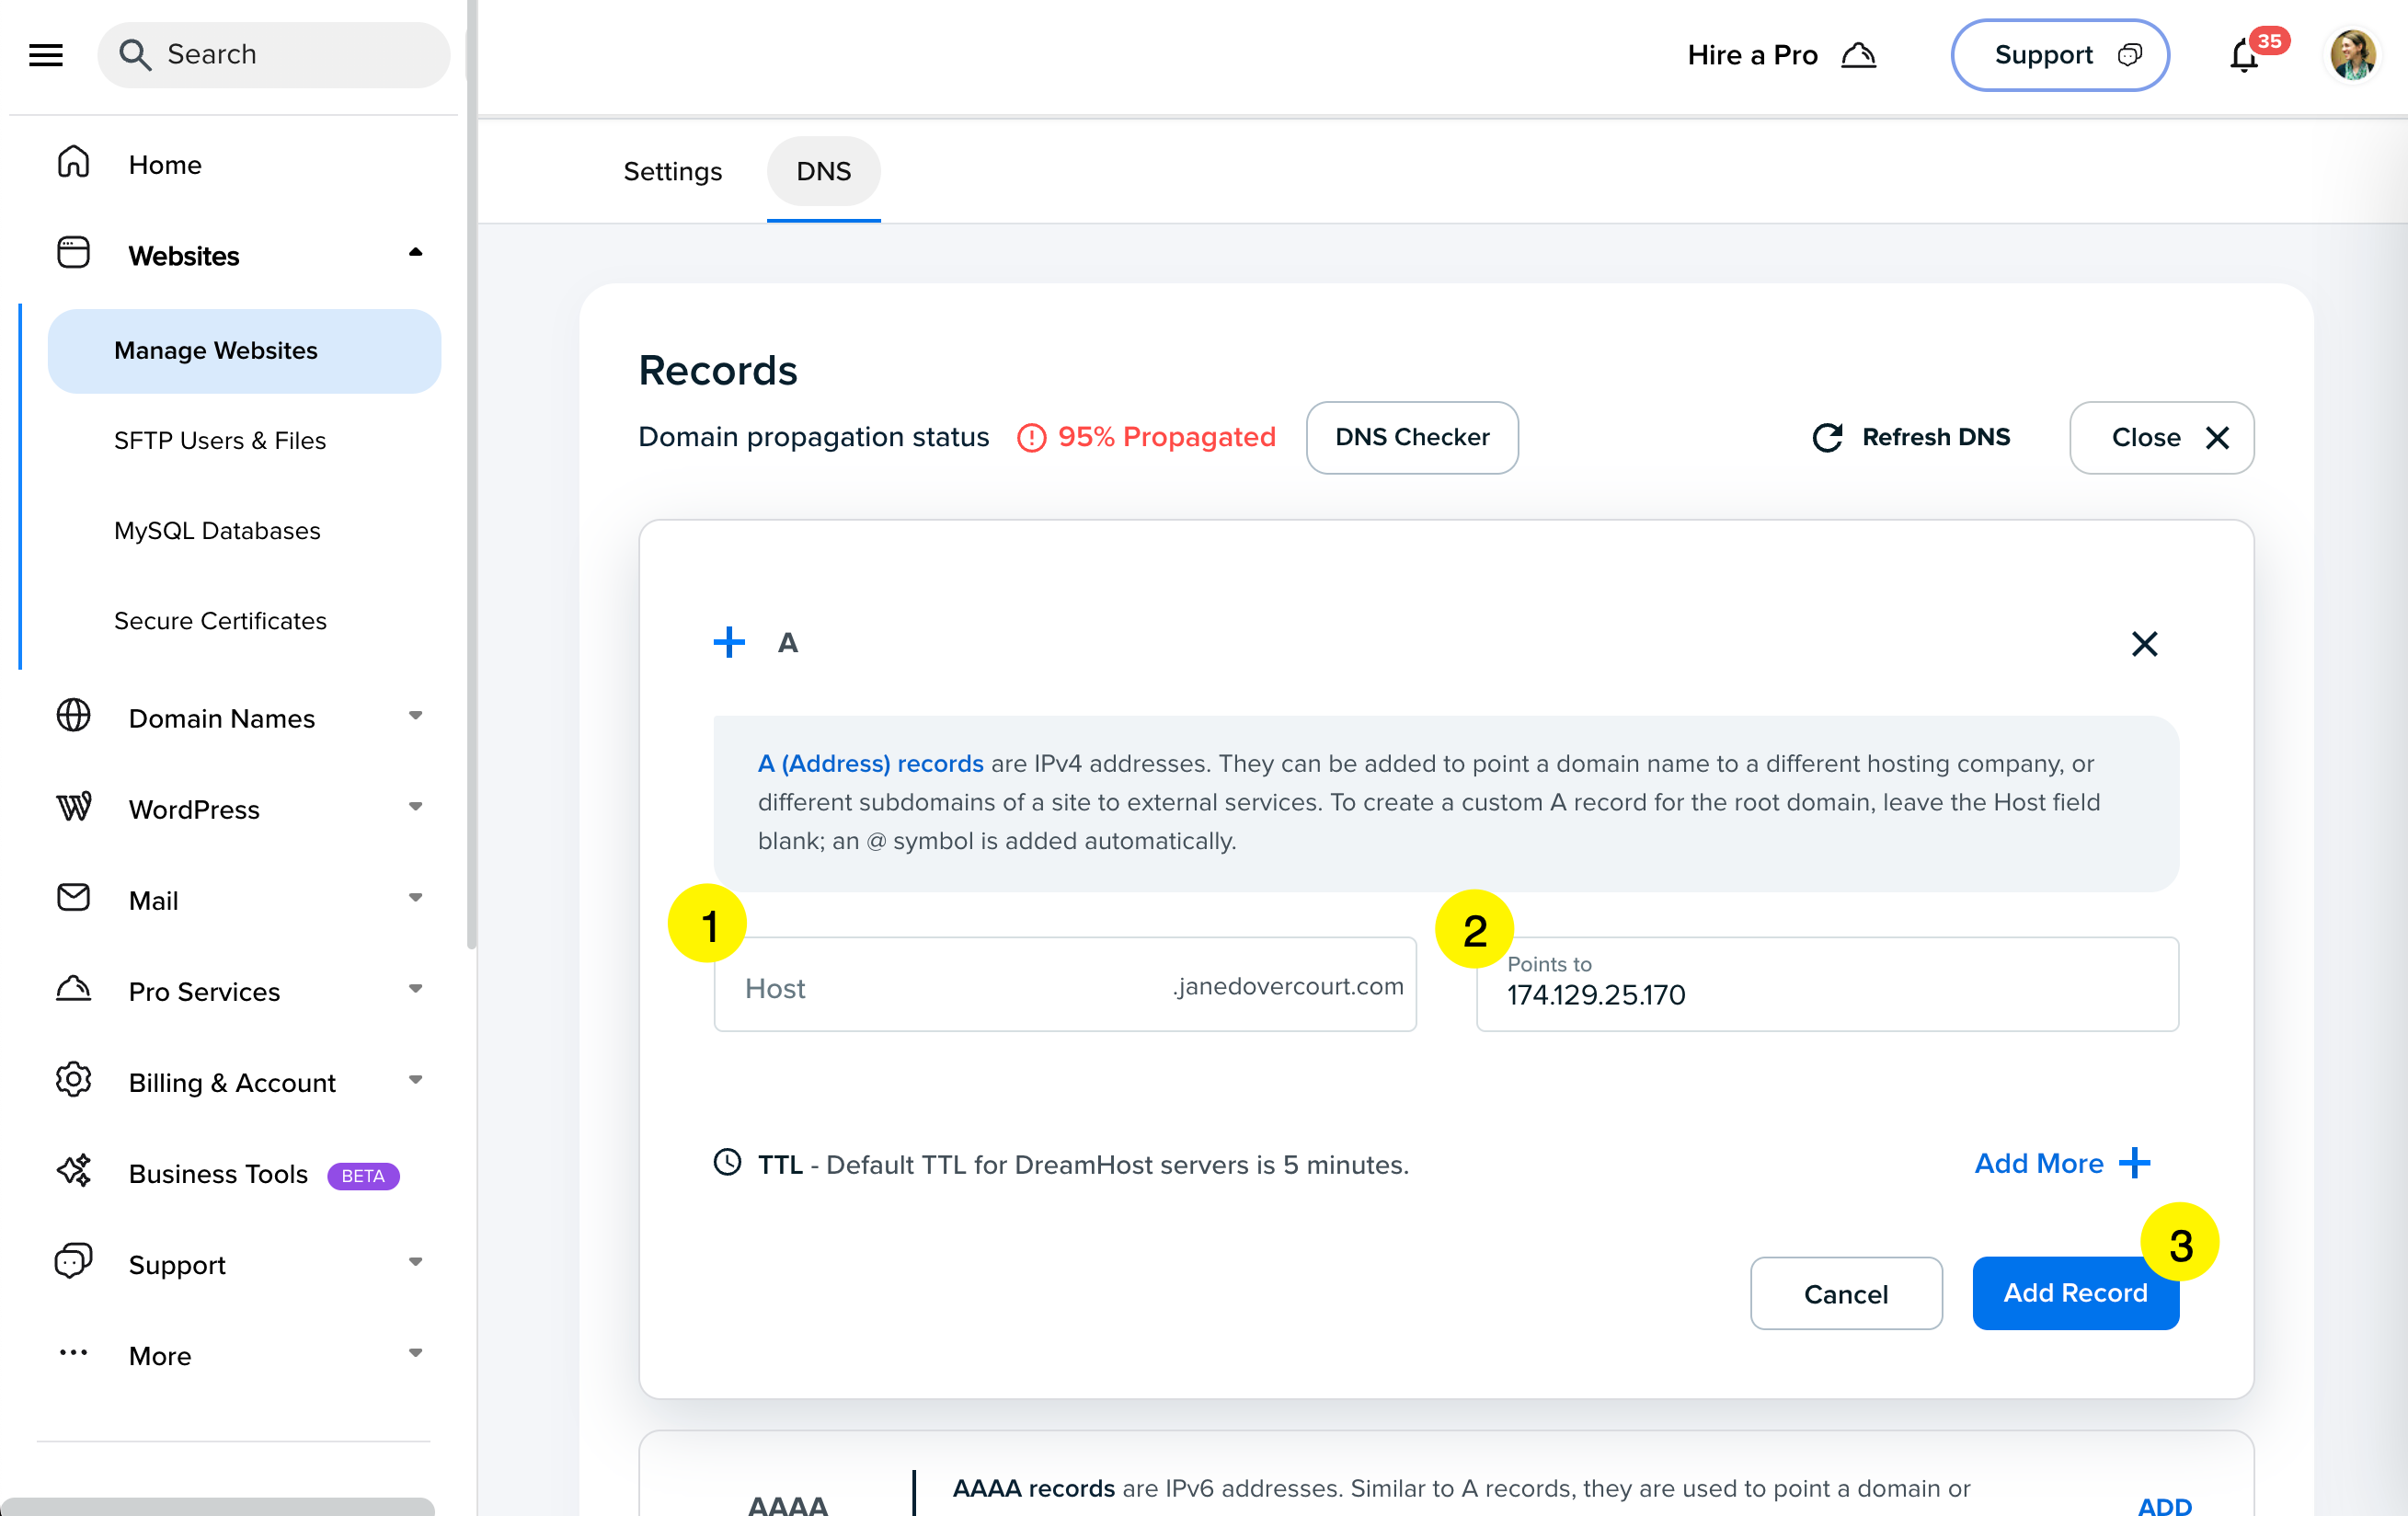Open the hamburger menu icon

pyautogui.click(x=46, y=55)
